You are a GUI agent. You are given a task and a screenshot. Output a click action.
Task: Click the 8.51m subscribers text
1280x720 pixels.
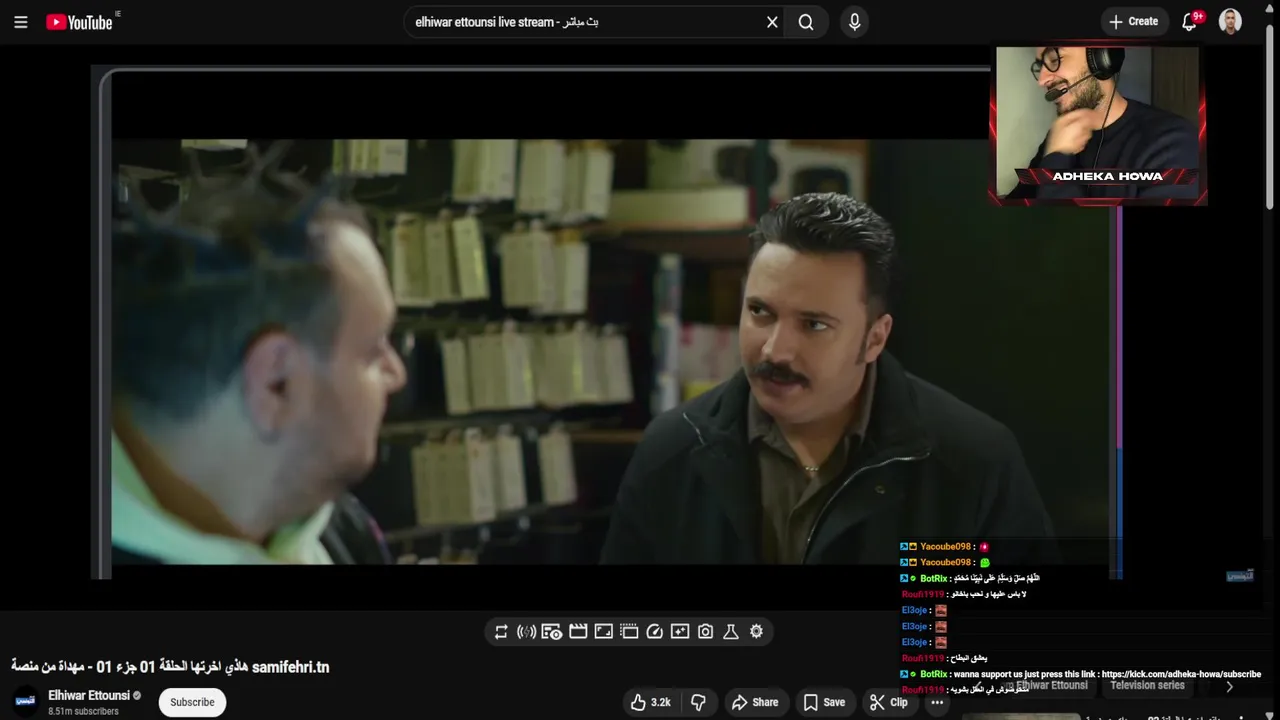[x=84, y=711]
